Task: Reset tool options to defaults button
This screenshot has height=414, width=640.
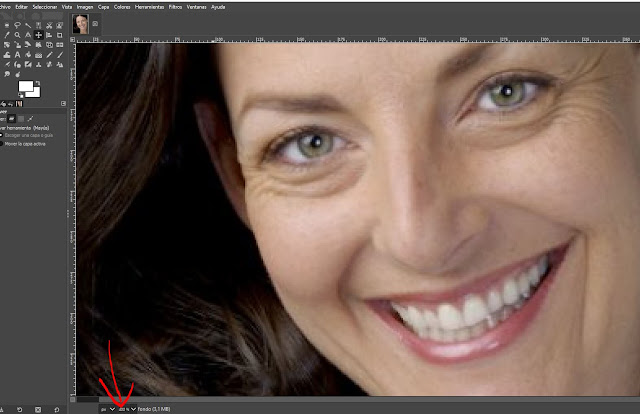Action: point(57,410)
